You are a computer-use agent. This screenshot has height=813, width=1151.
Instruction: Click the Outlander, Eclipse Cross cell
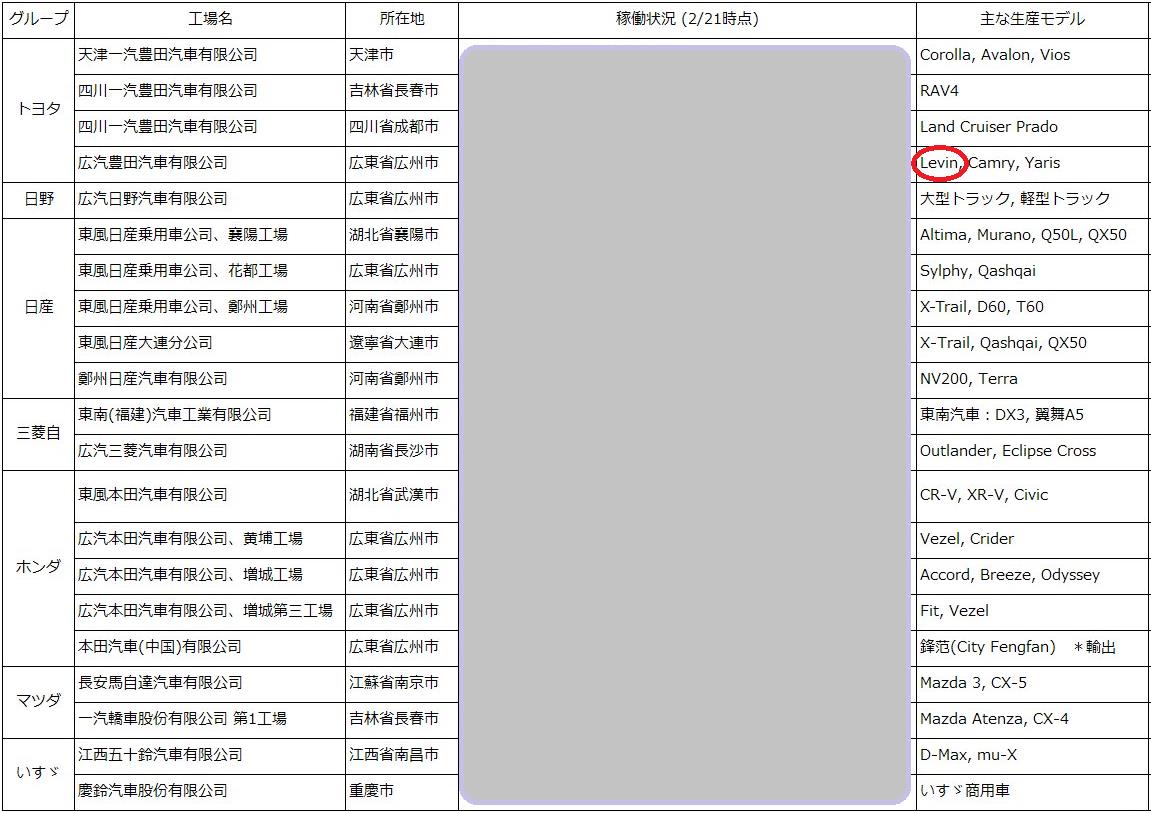pyautogui.click(x=1033, y=451)
